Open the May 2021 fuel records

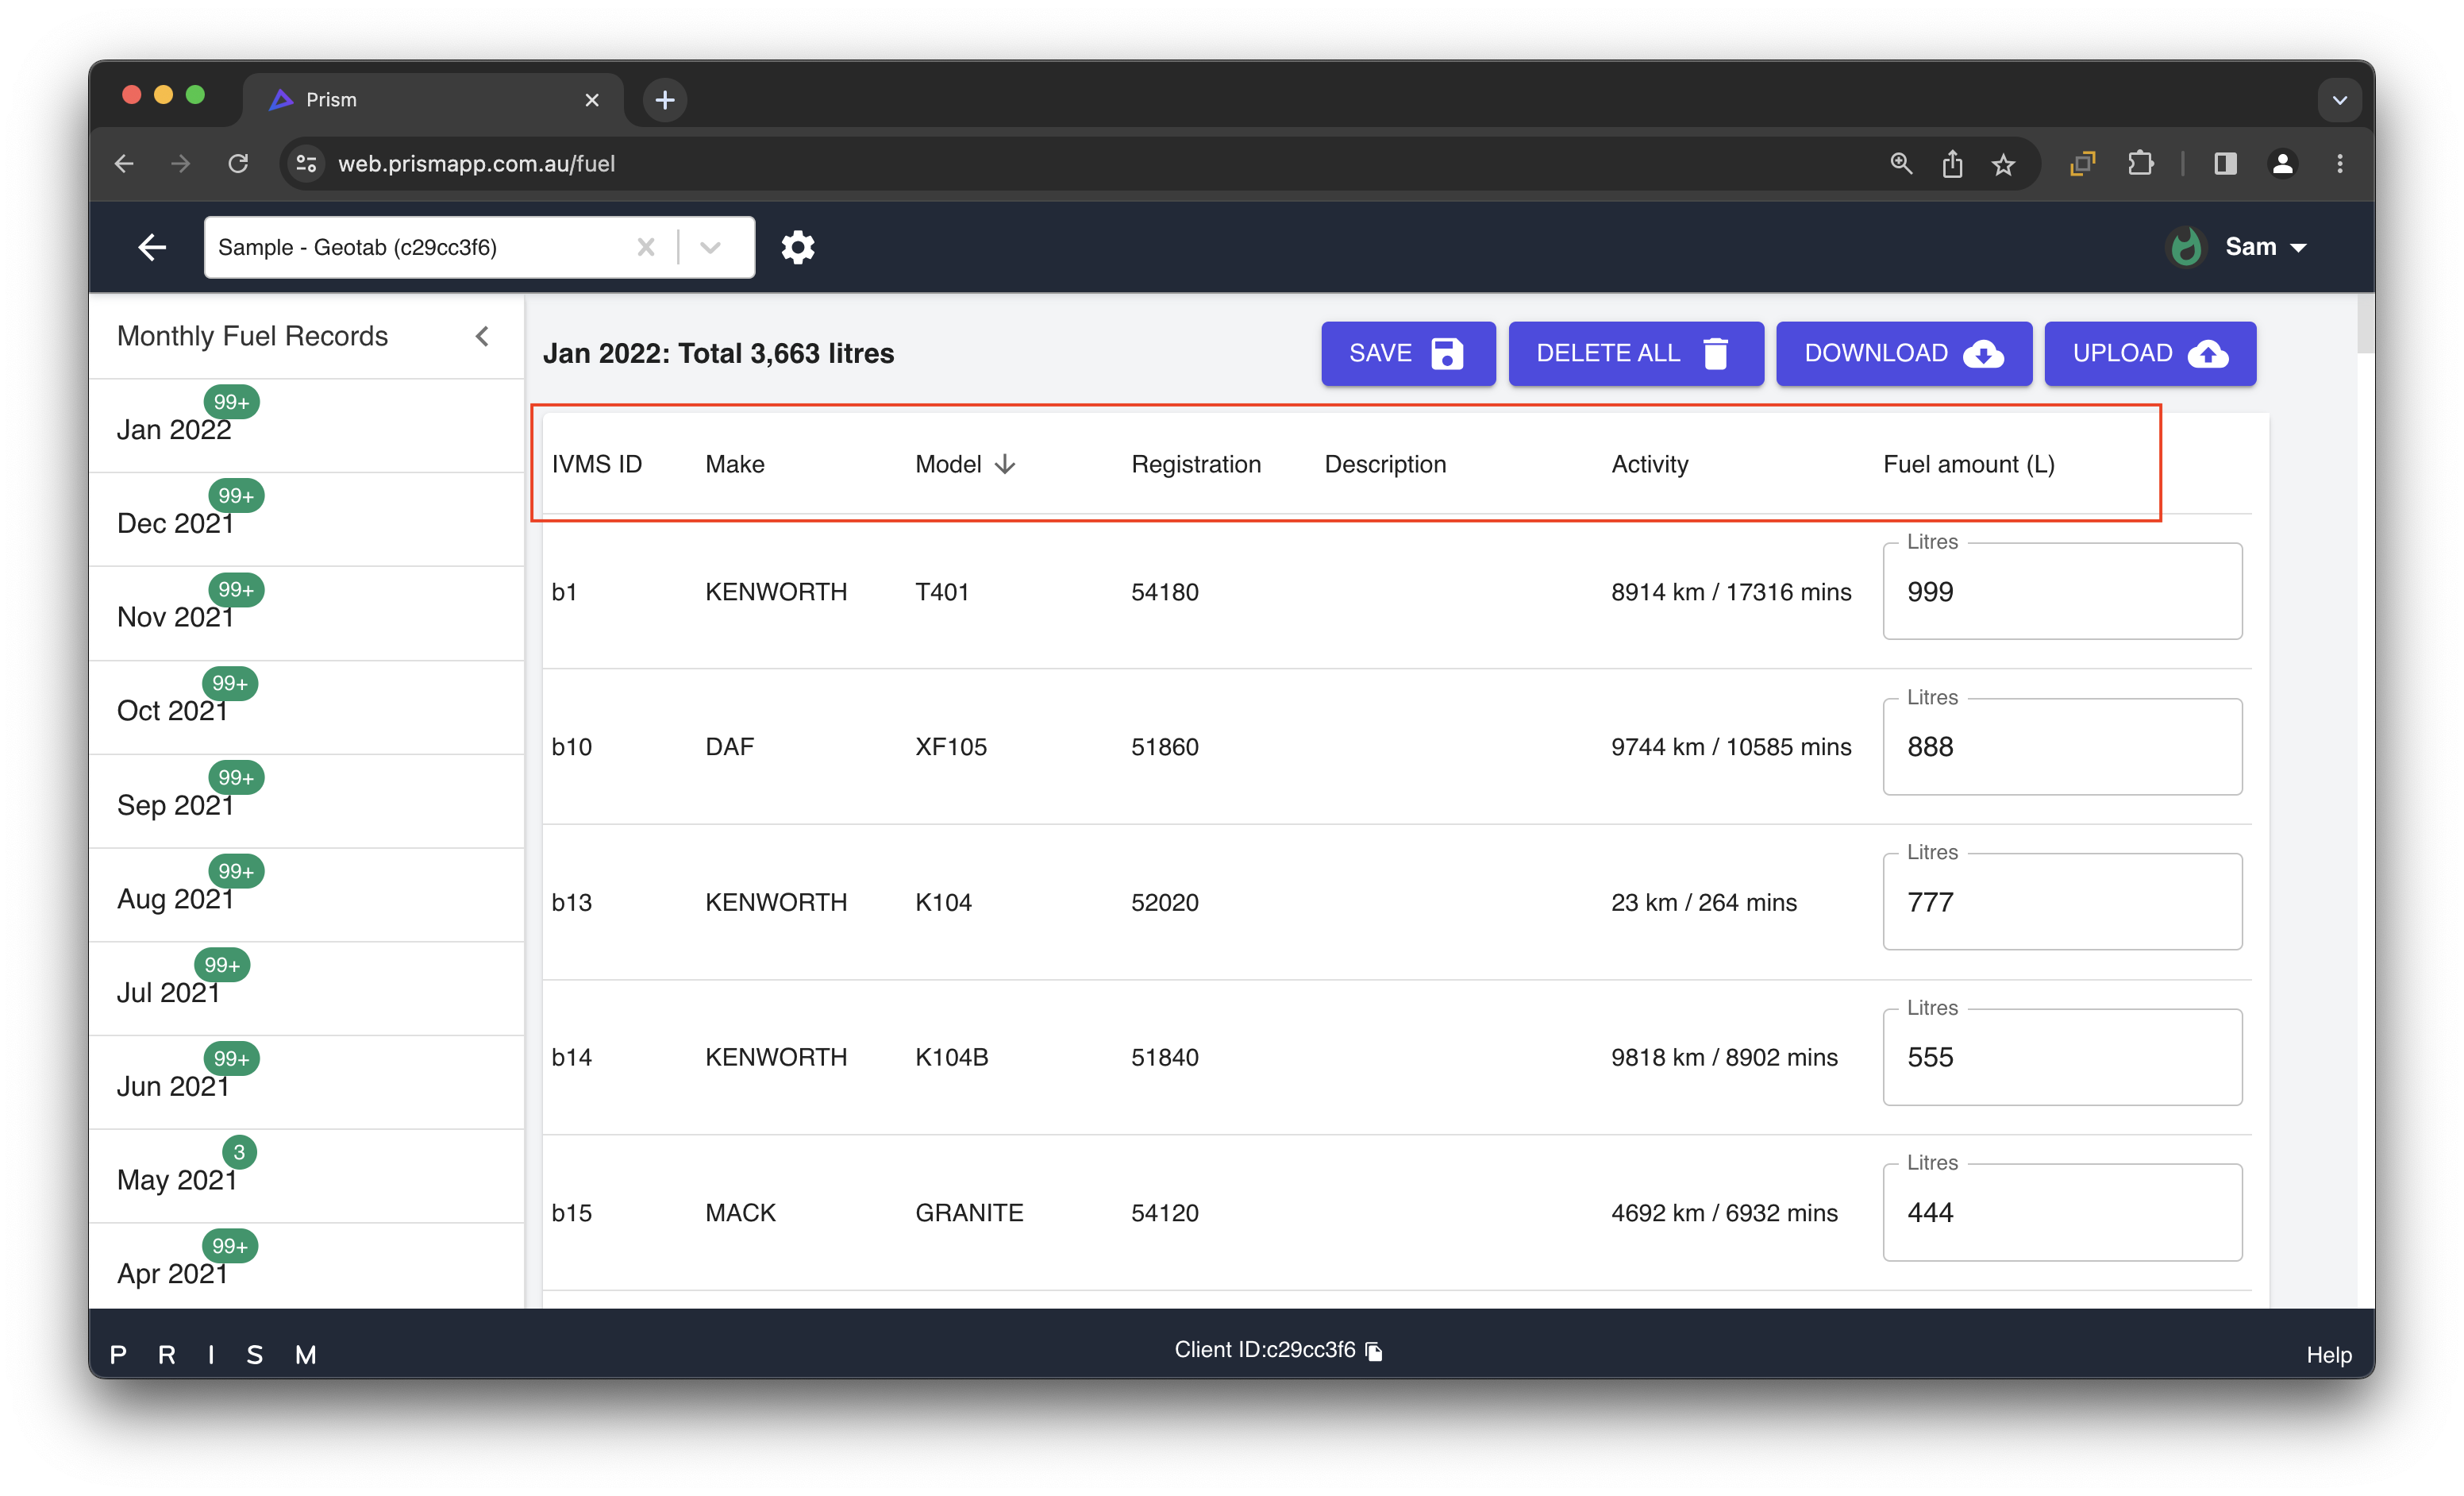coord(176,1179)
